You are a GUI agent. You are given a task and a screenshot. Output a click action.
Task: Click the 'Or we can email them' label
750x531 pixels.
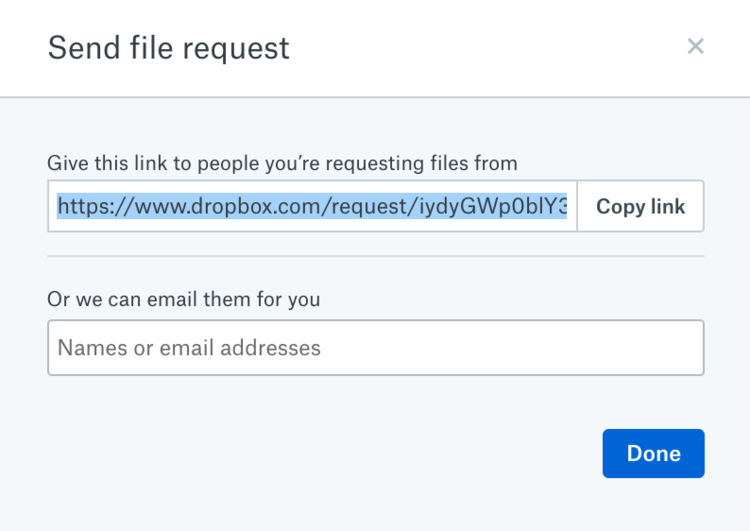[184, 299]
